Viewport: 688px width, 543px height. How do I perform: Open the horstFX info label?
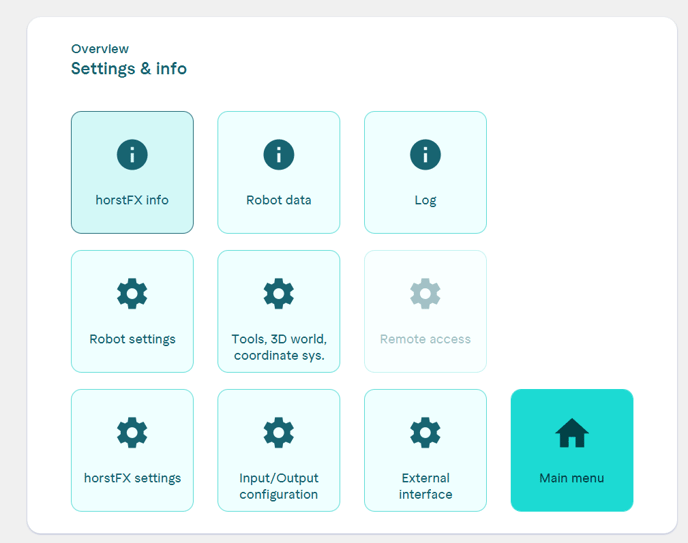(132, 200)
